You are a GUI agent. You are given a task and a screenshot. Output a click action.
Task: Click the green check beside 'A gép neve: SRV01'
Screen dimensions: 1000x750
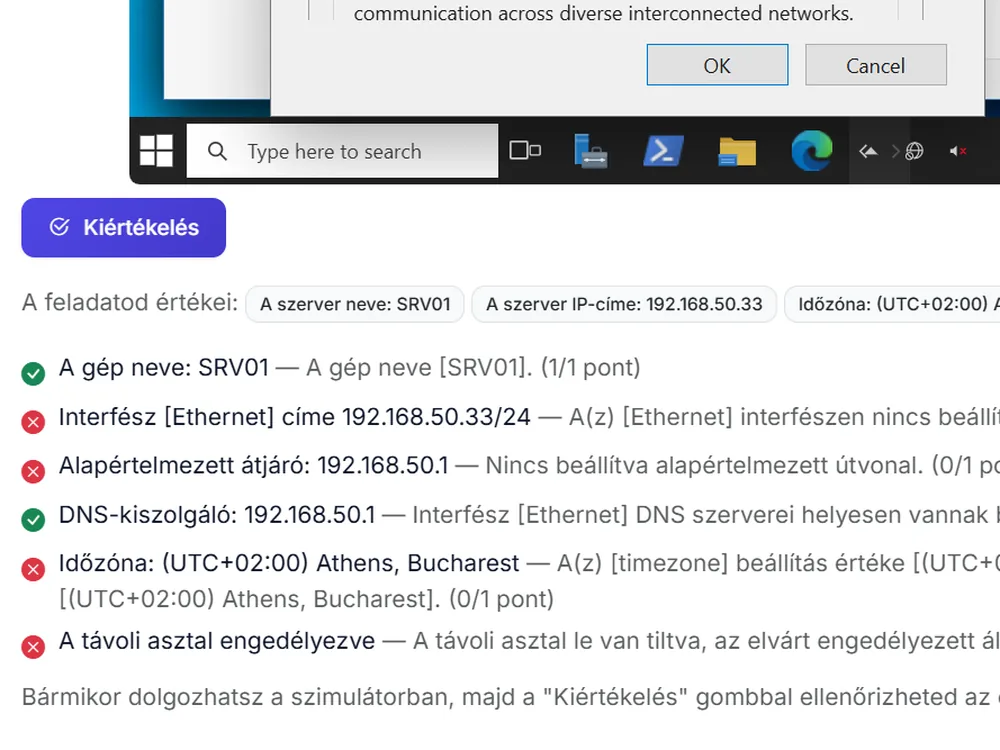(x=33, y=373)
